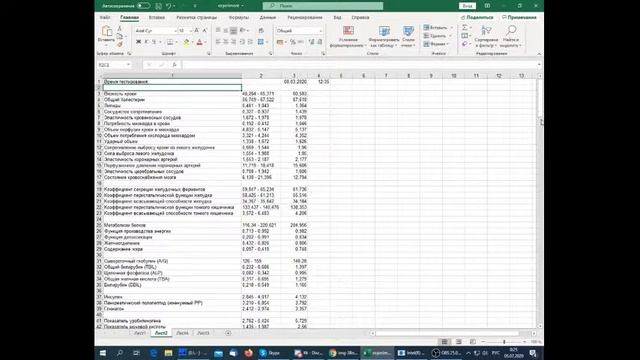Click the Cut scissors icon
This screenshot has height=360, width=640.
click(120, 28)
